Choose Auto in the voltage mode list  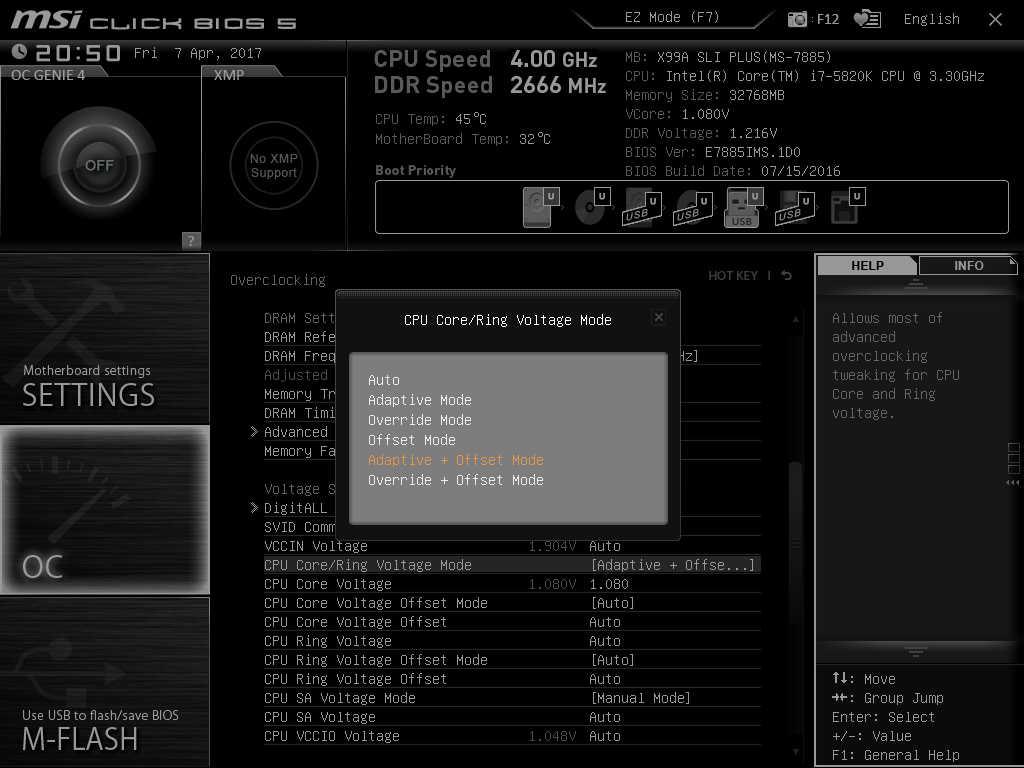383,380
